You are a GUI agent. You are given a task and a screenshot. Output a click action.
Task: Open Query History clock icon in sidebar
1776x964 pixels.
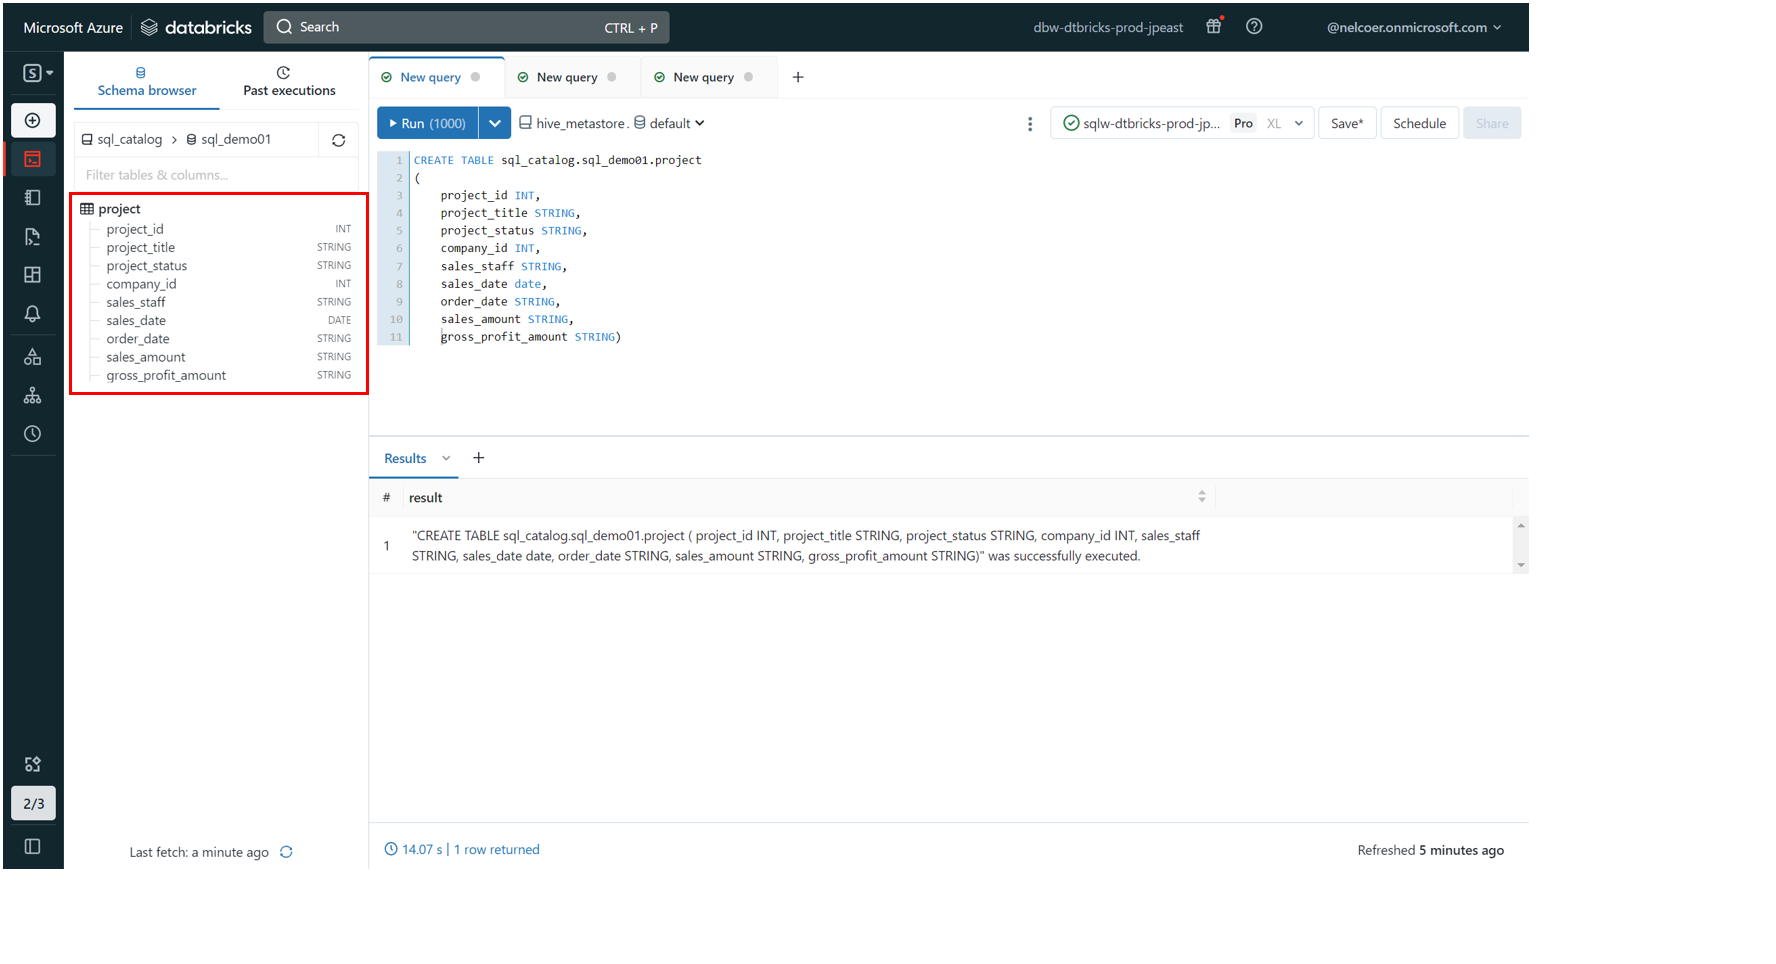click(x=33, y=434)
